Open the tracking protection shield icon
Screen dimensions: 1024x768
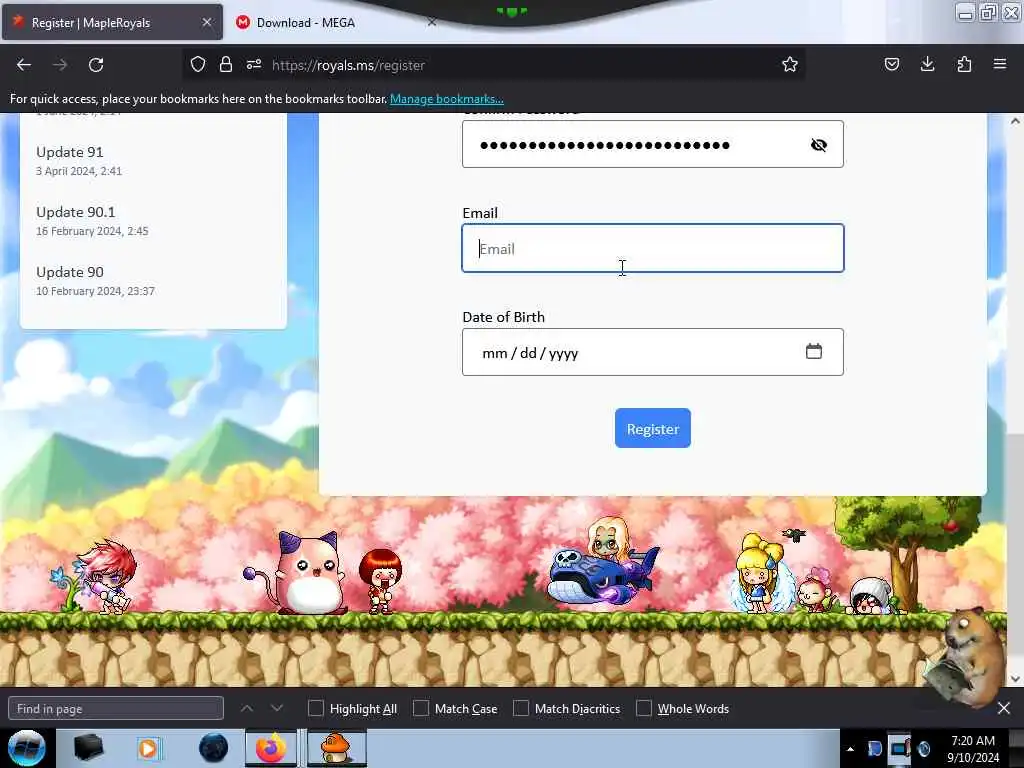[198, 64]
